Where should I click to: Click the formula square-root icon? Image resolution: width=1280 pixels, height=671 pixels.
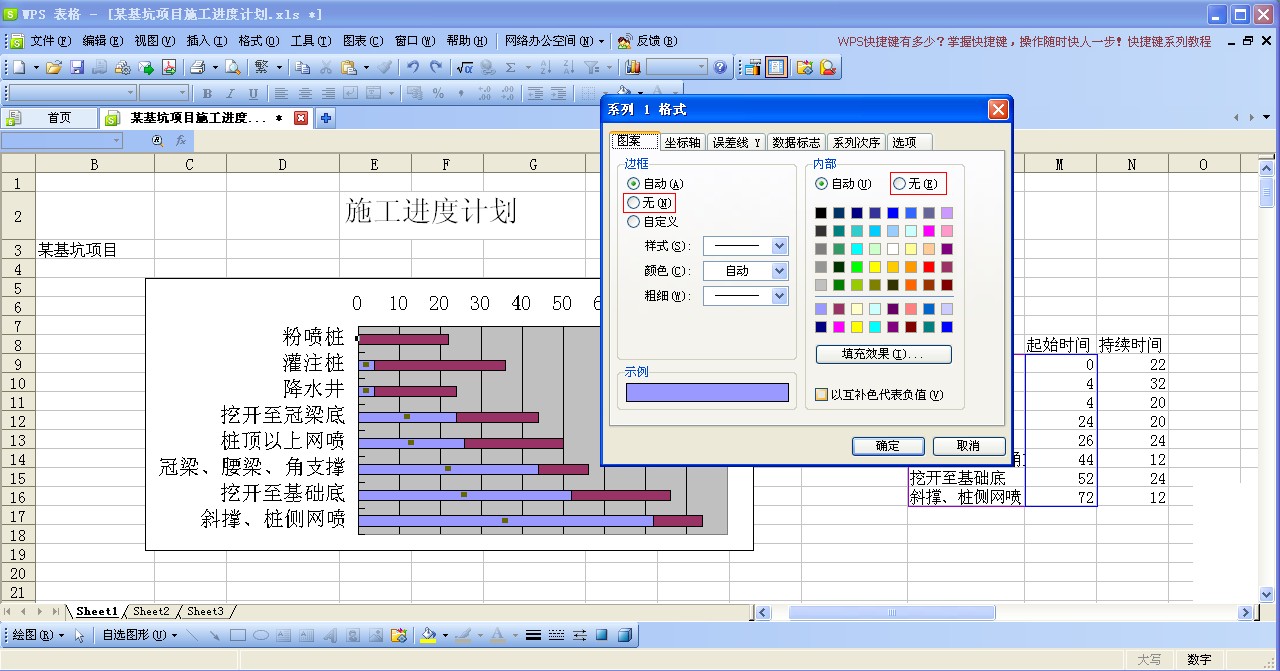464,68
